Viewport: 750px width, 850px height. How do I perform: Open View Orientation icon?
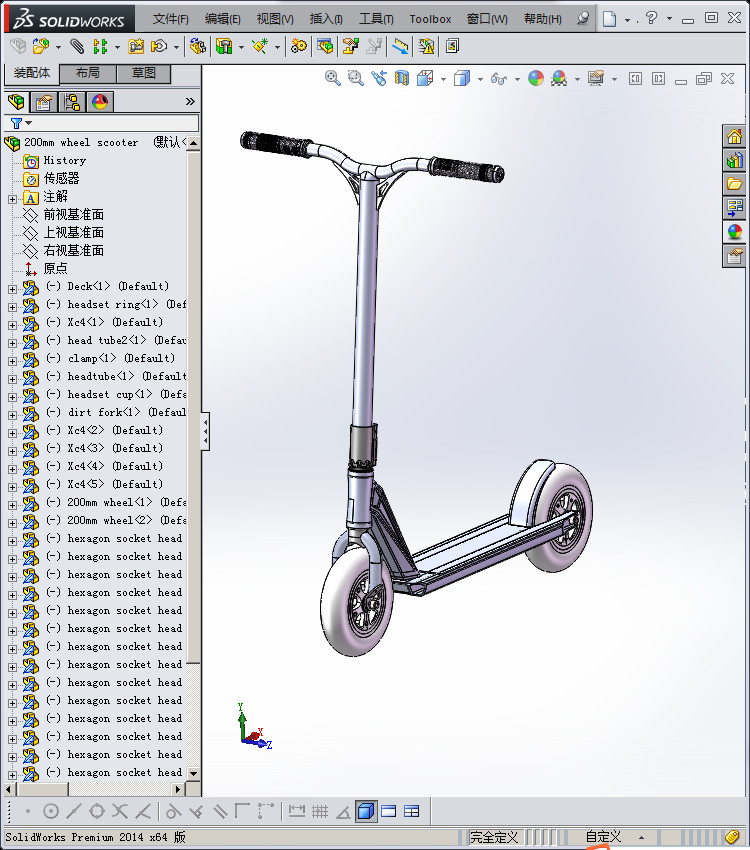425,79
